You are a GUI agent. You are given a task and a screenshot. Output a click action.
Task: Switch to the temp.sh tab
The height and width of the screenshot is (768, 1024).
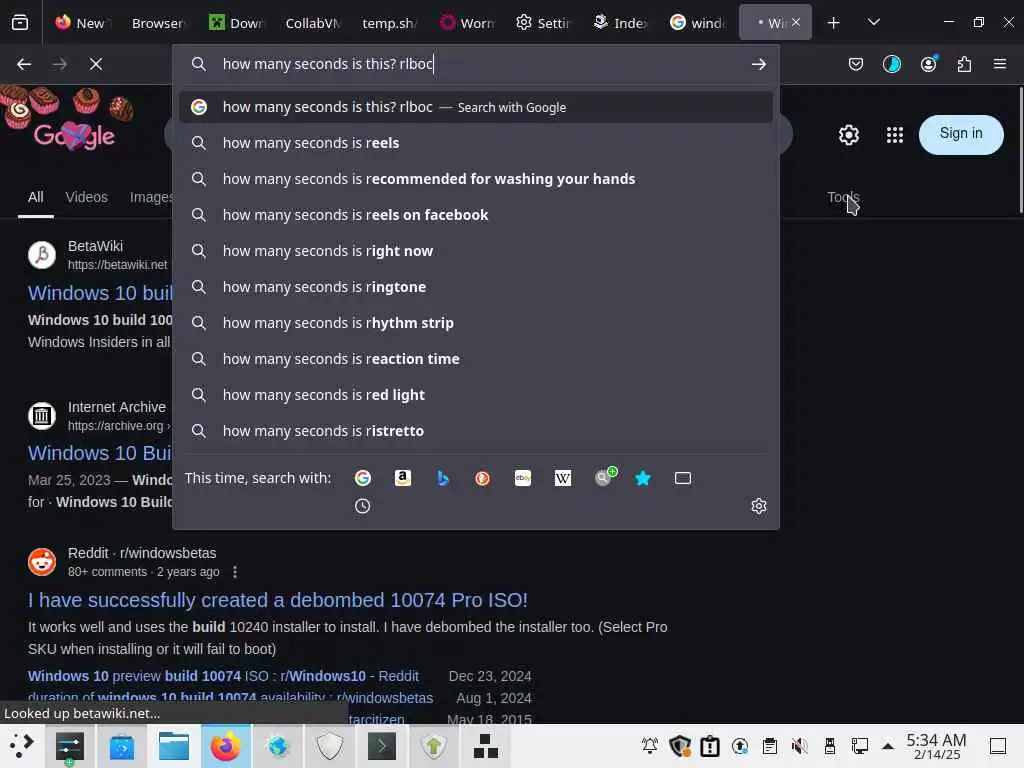pos(390,23)
